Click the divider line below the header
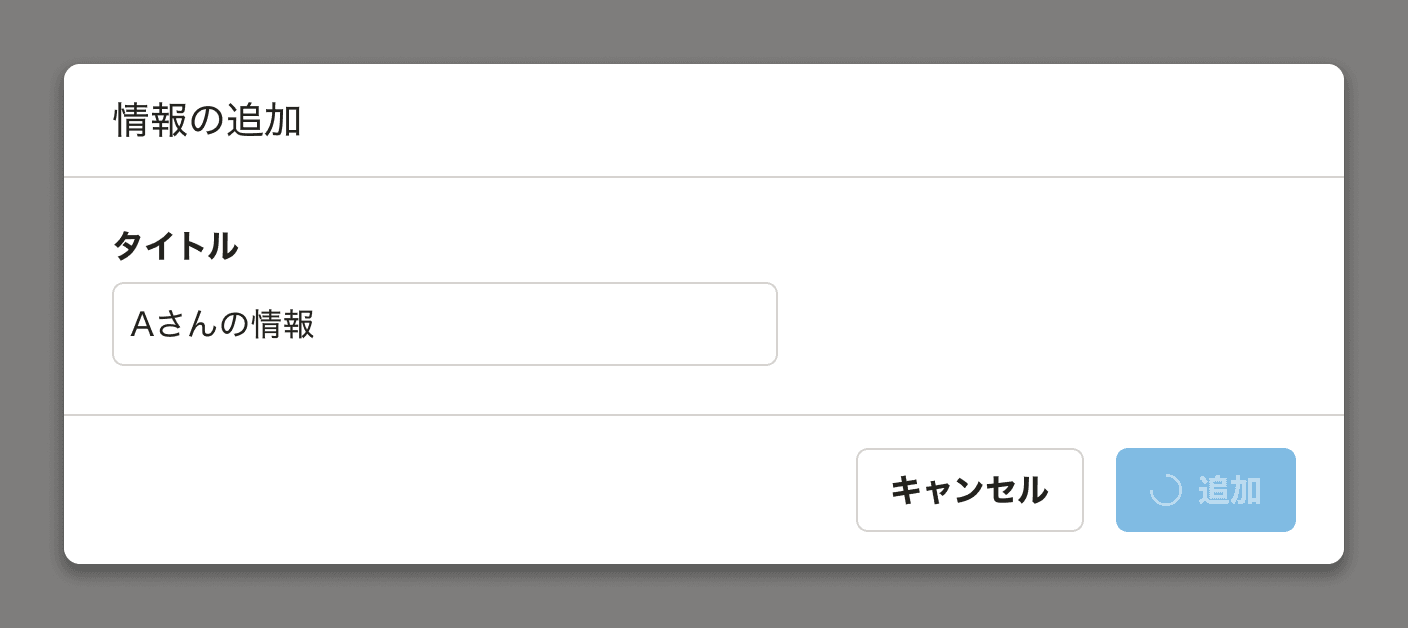 point(700,175)
